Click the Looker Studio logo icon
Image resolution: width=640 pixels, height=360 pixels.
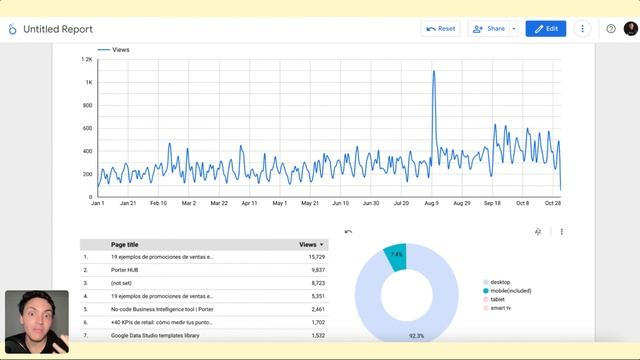point(12,29)
